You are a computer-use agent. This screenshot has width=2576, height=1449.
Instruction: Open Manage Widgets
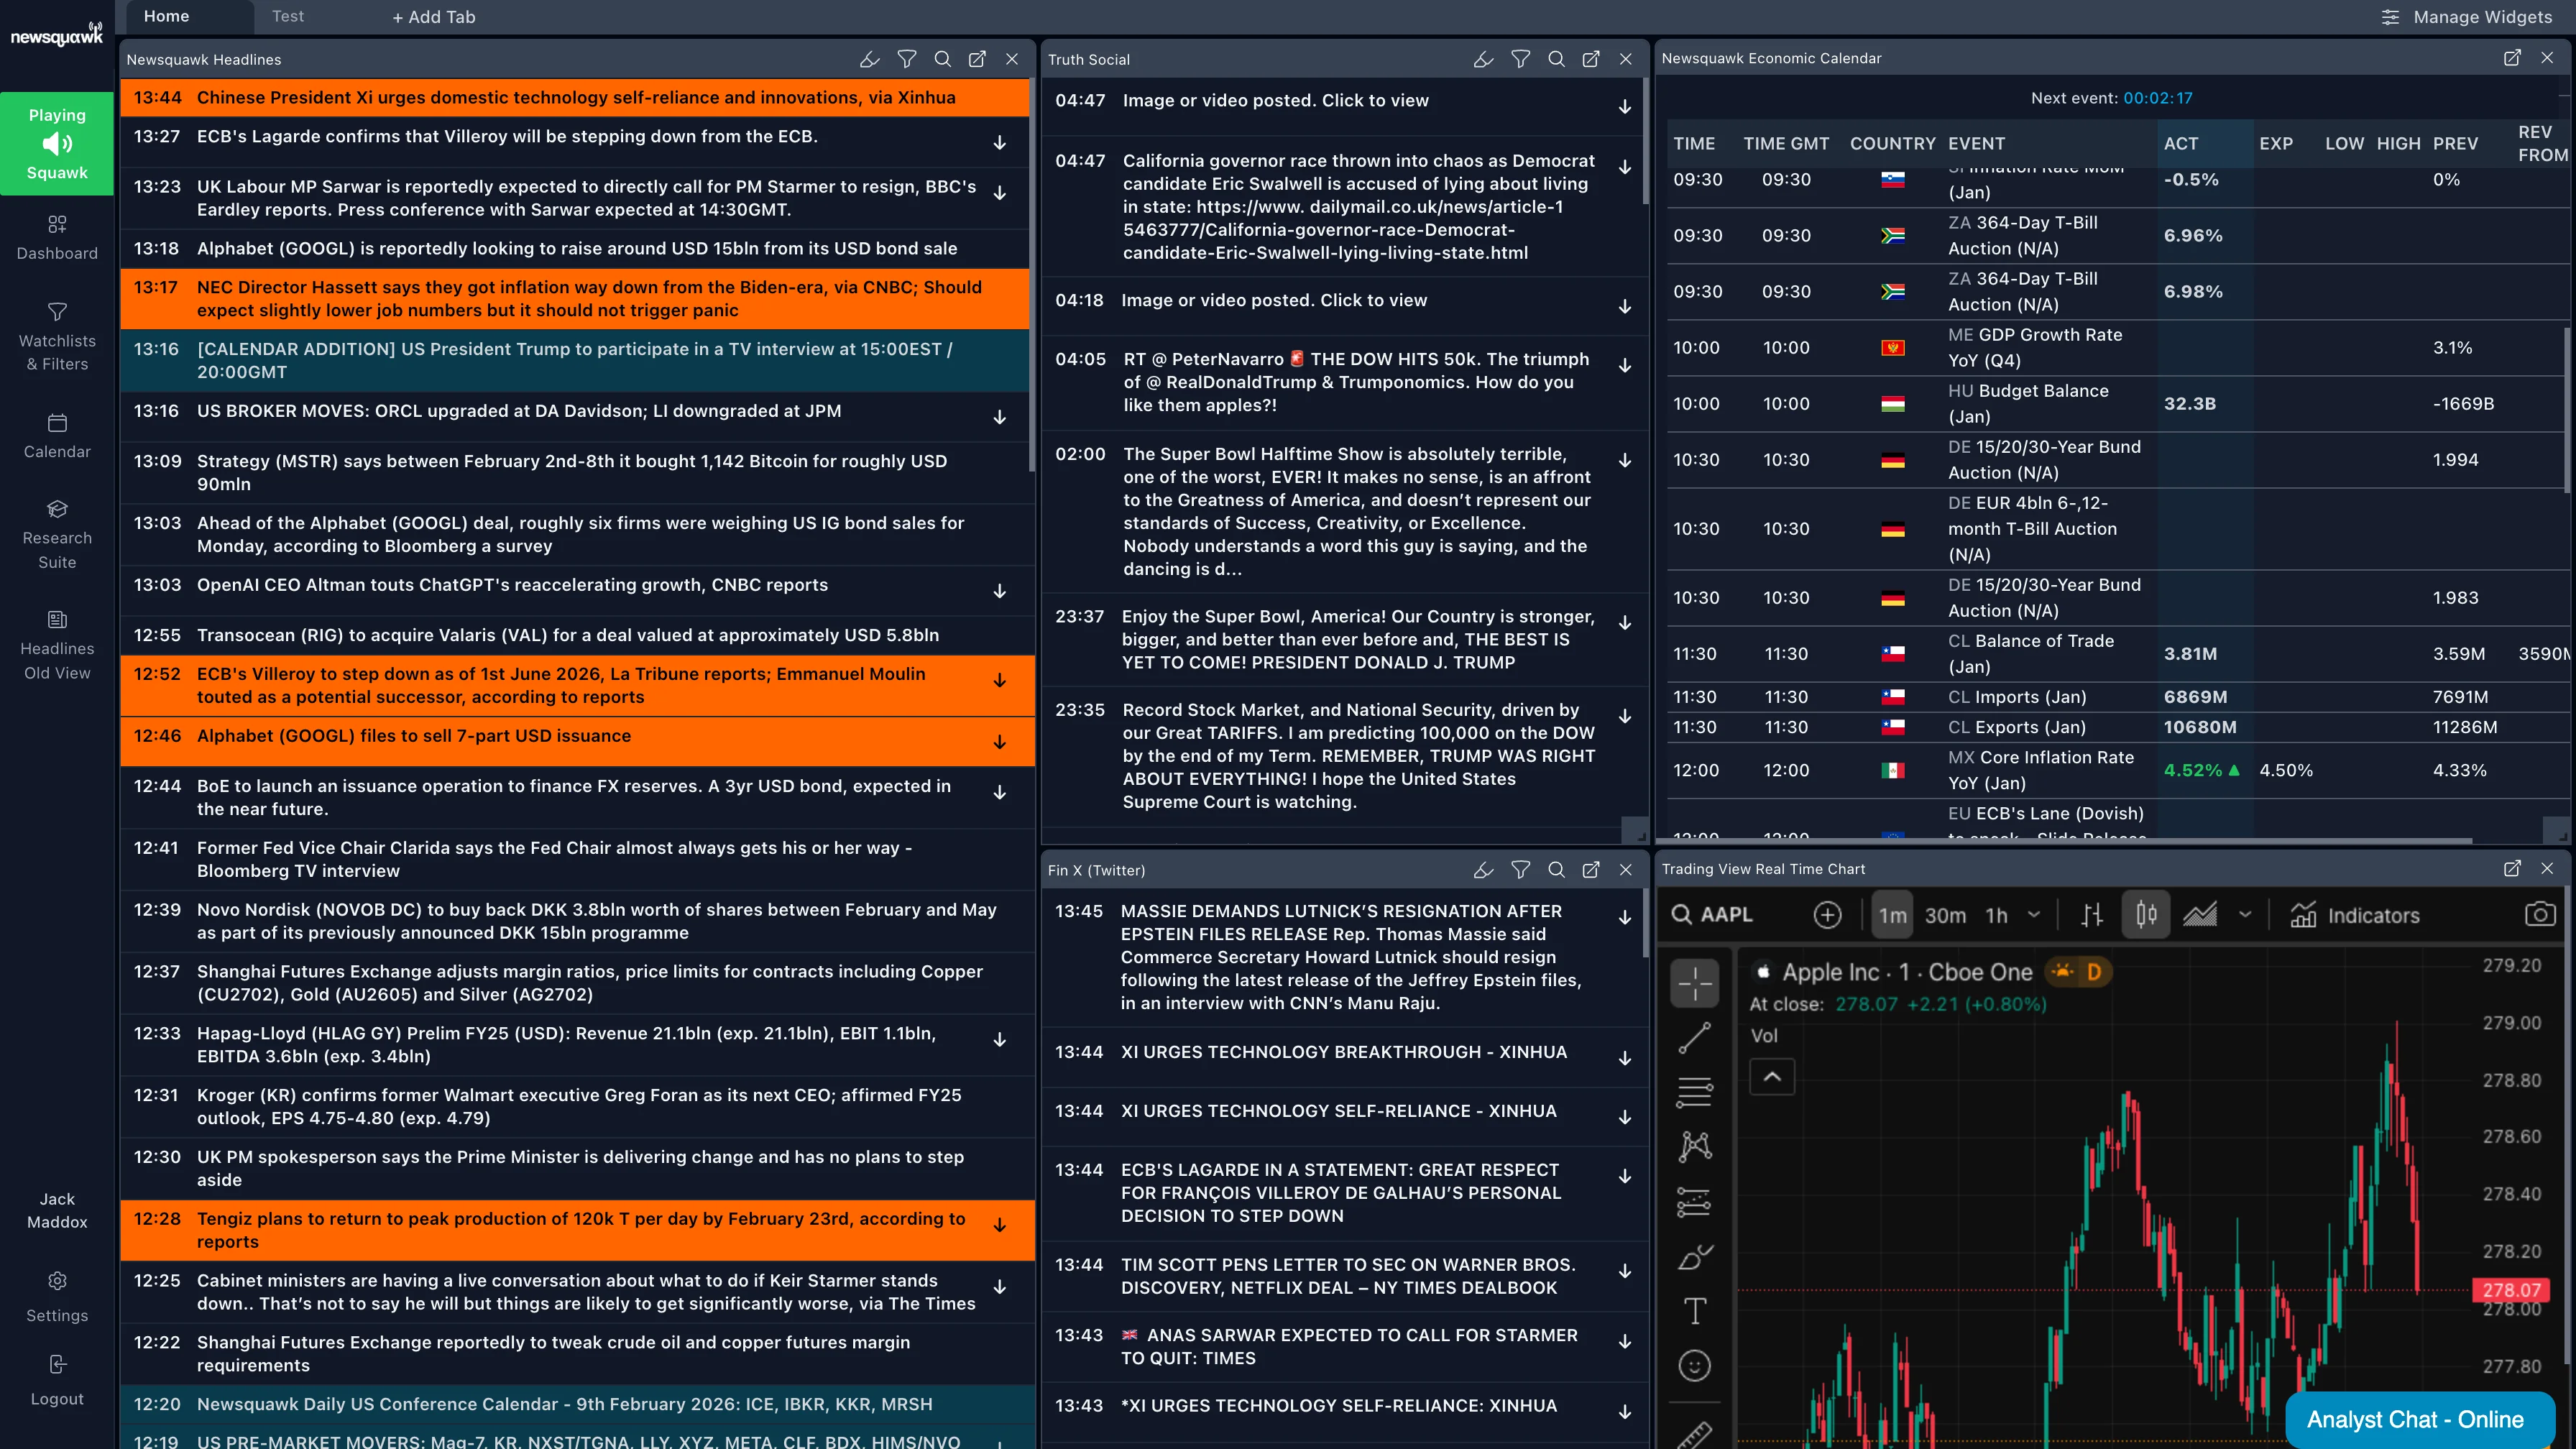tap(2465, 17)
